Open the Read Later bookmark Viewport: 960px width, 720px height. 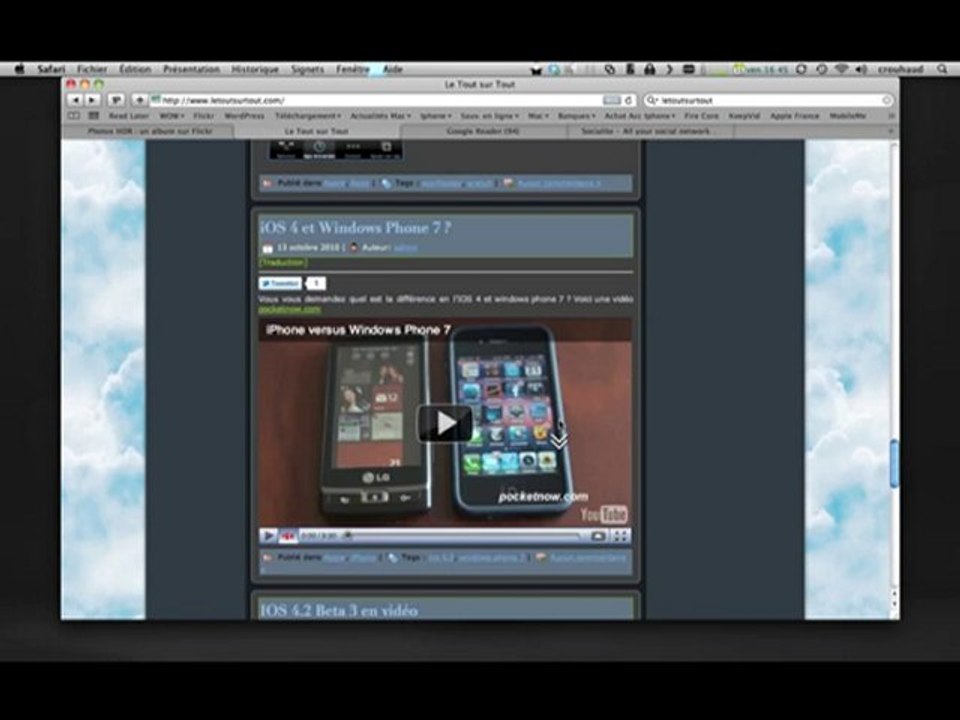coord(129,115)
